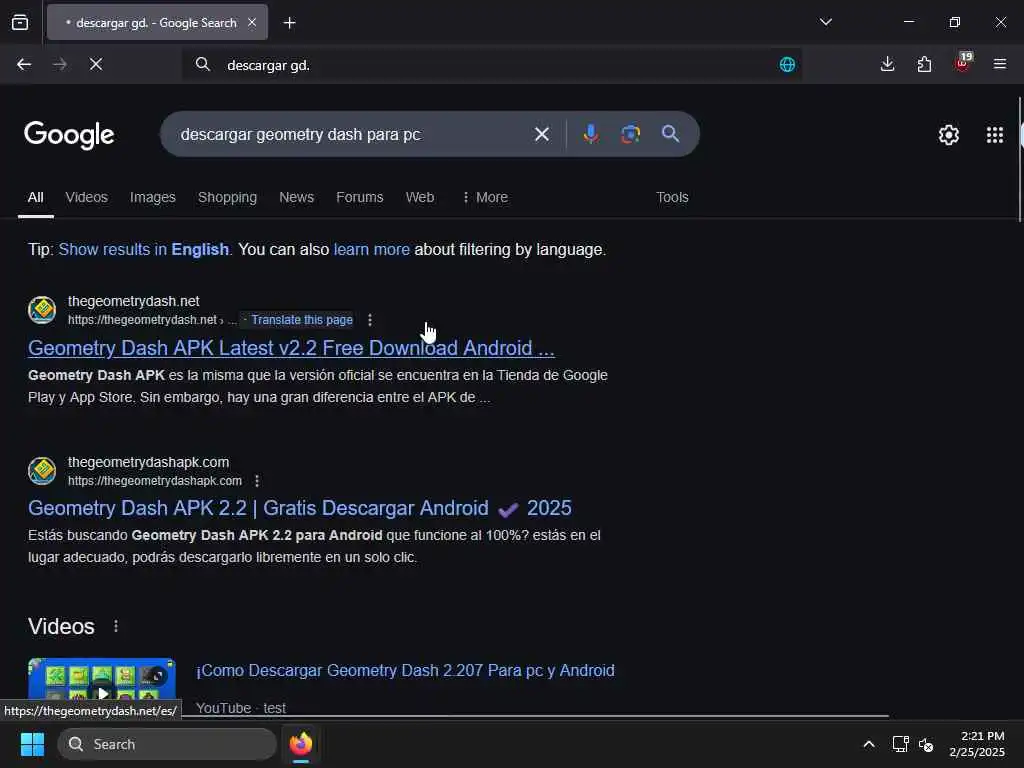1024x768 pixels.
Task: Switch to the Forums results tab
Action: (360, 197)
